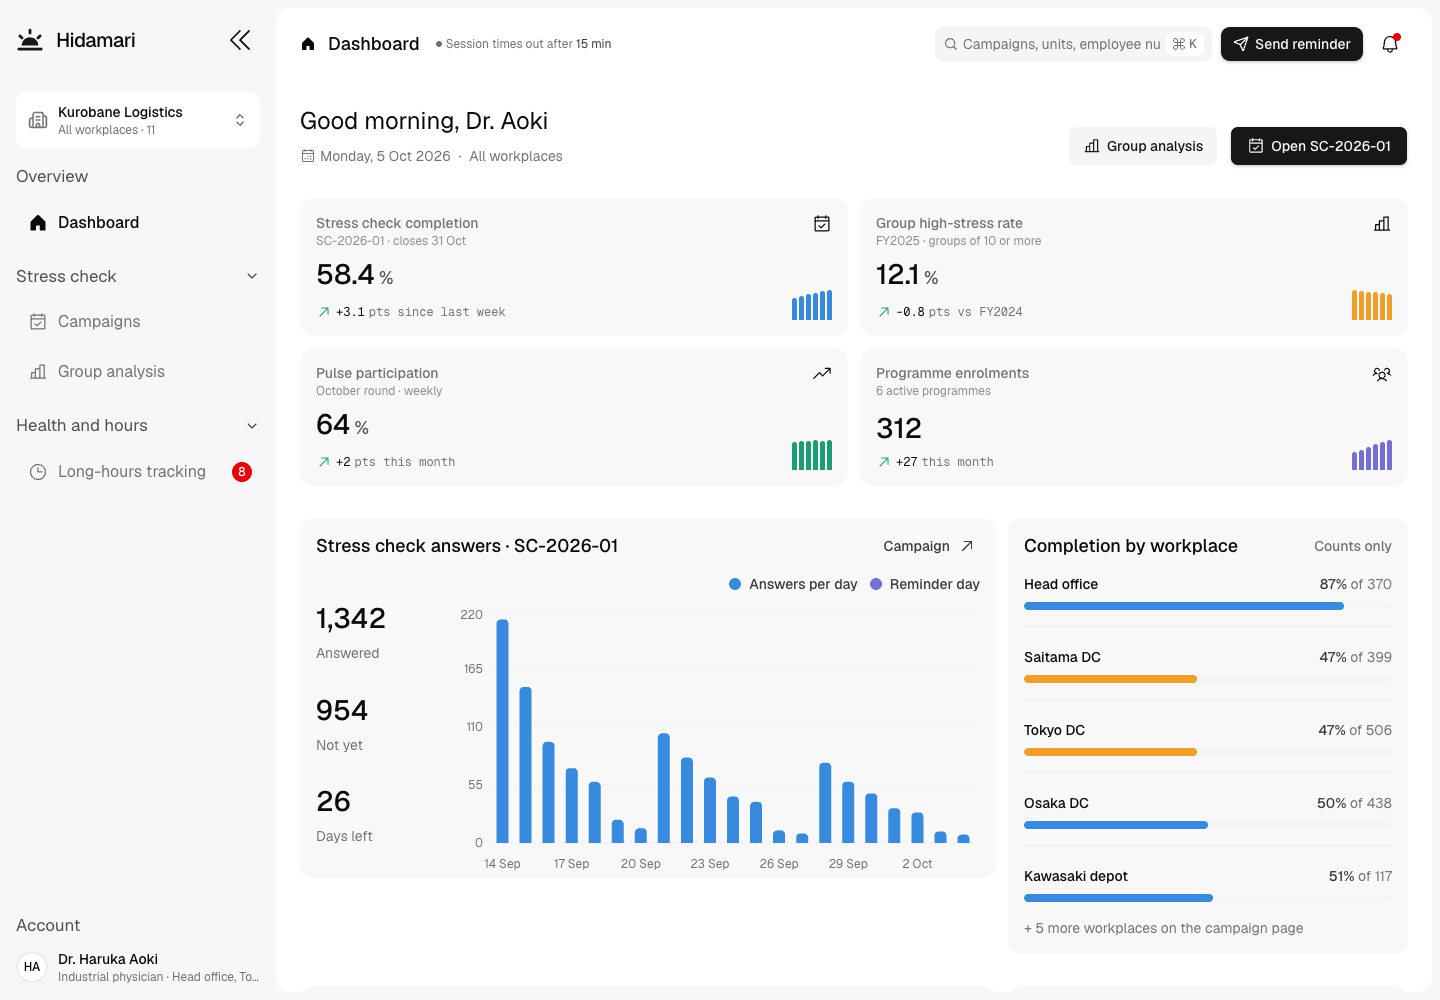Collapse the Stress check sidebar section
This screenshot has width=1440, height=1000.
138,276
